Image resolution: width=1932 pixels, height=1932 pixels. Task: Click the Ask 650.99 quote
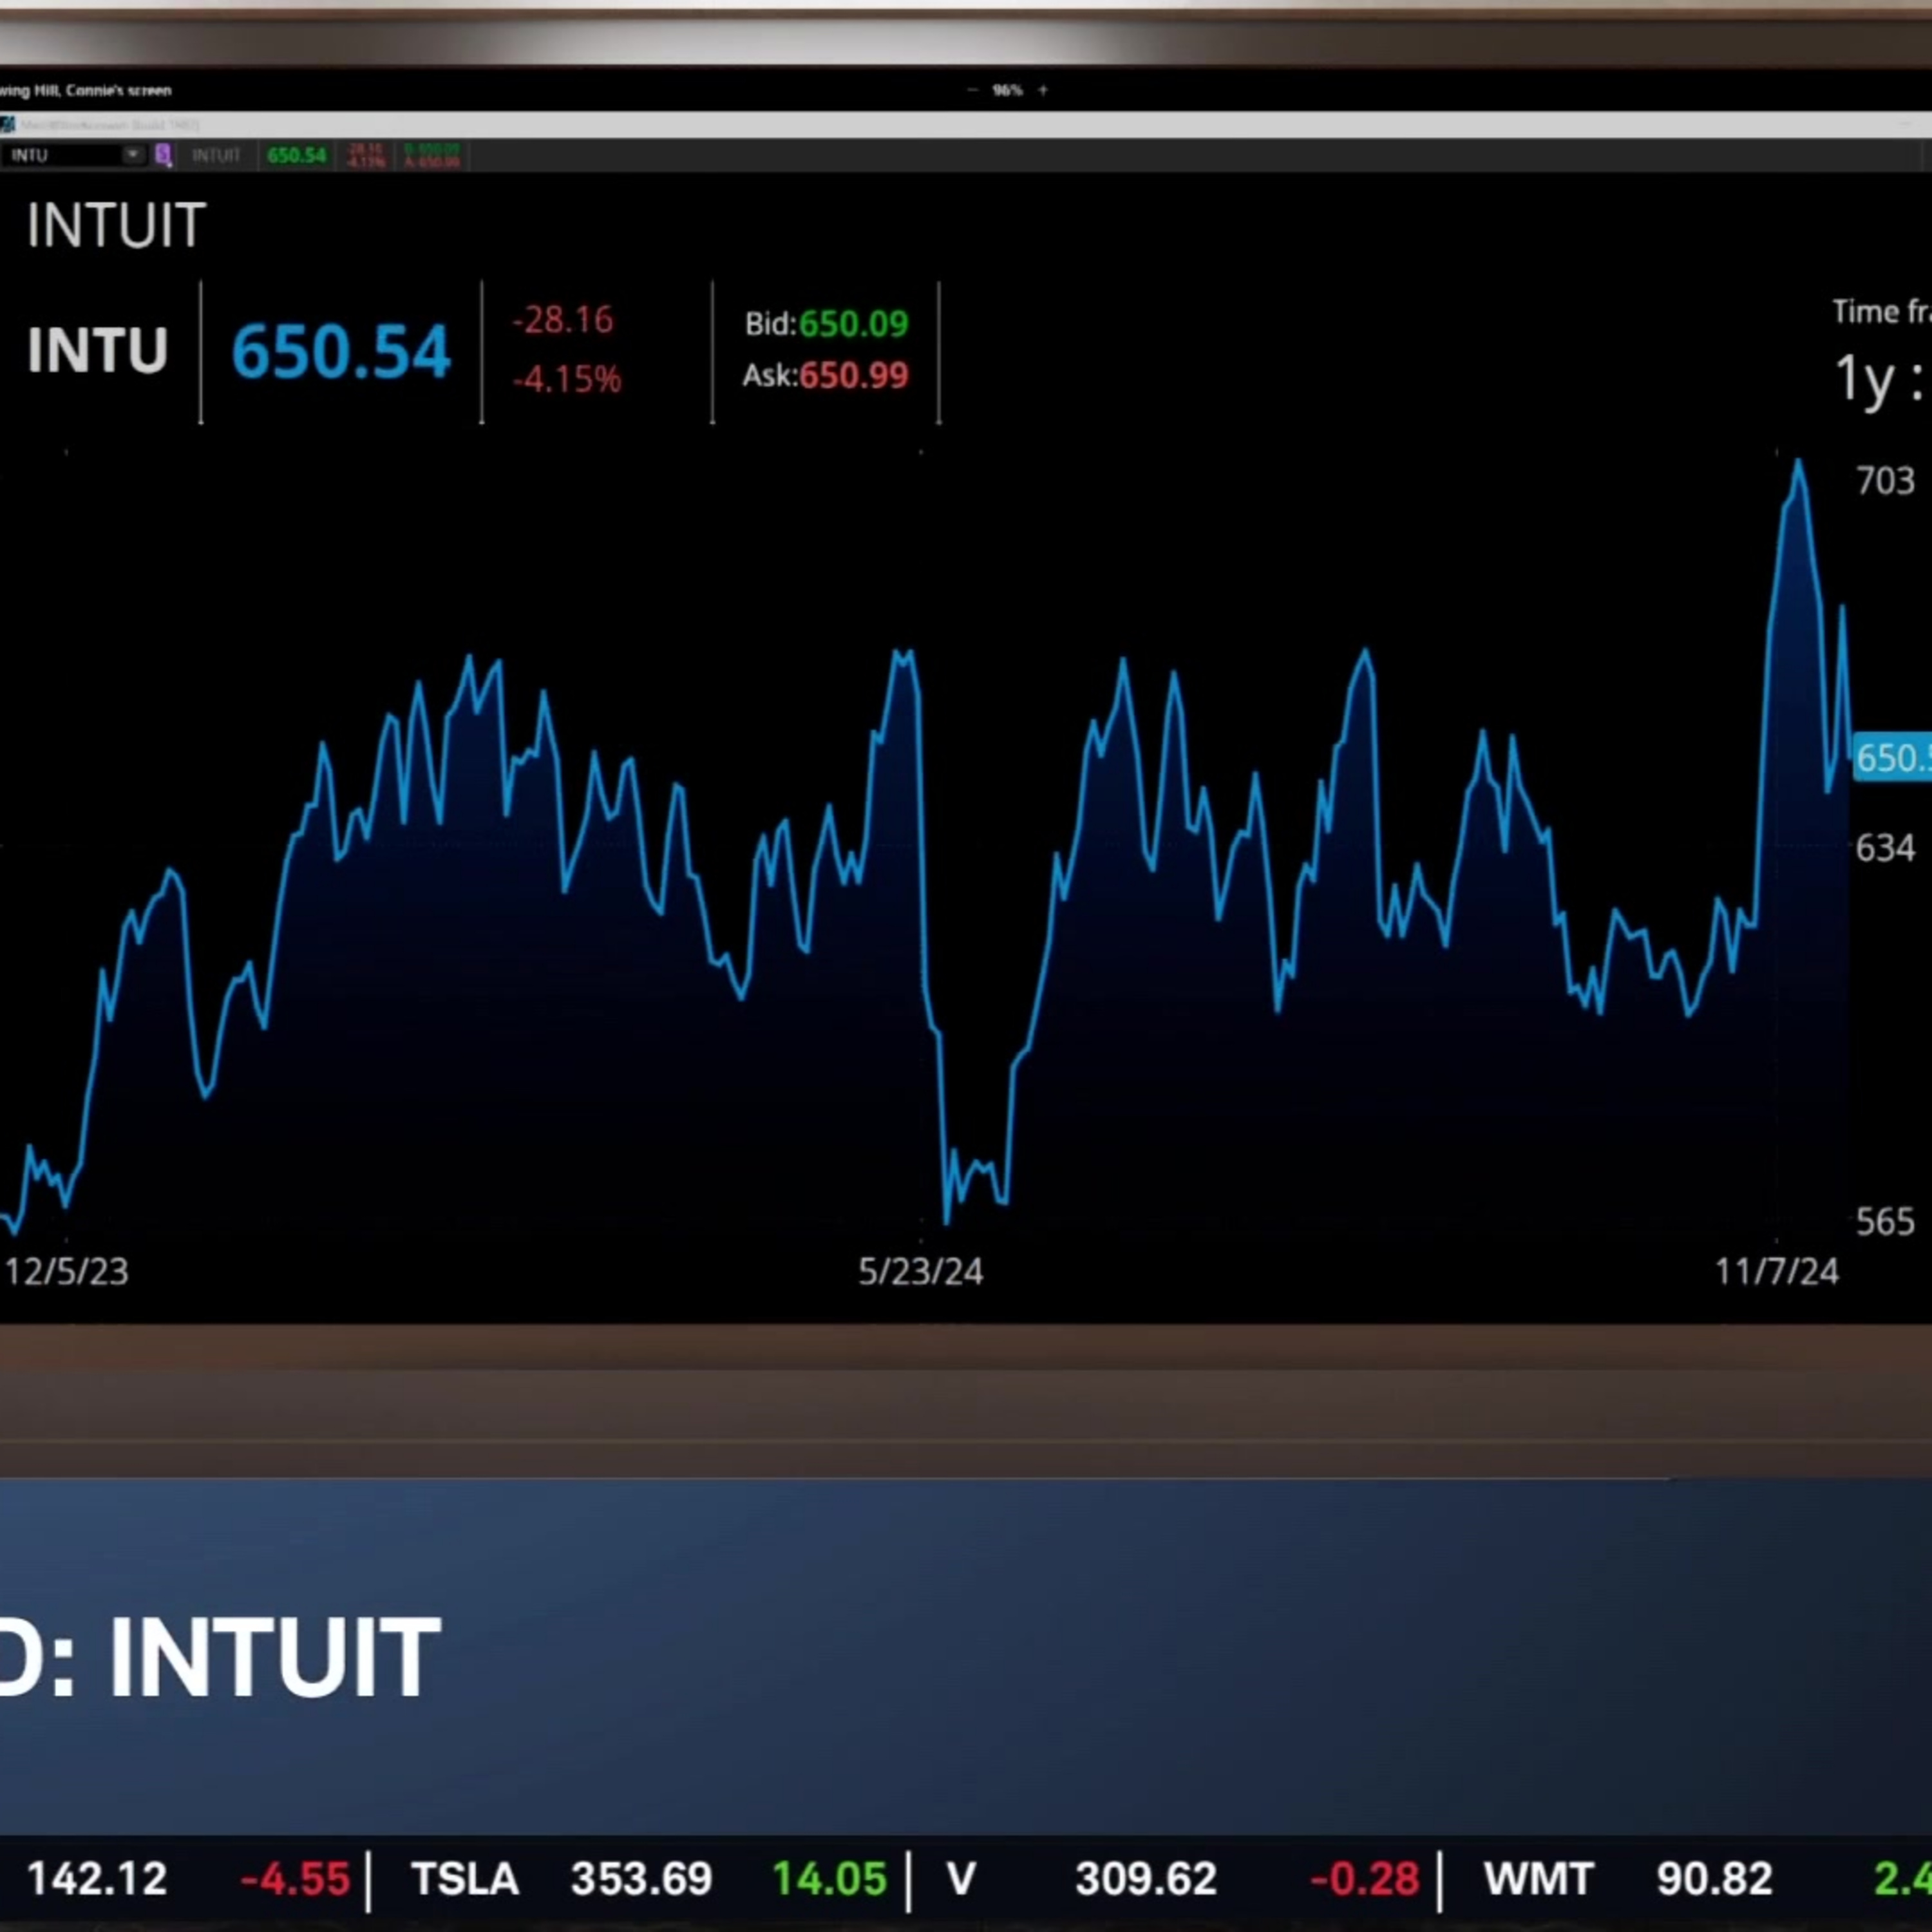(x=825, y=376)
